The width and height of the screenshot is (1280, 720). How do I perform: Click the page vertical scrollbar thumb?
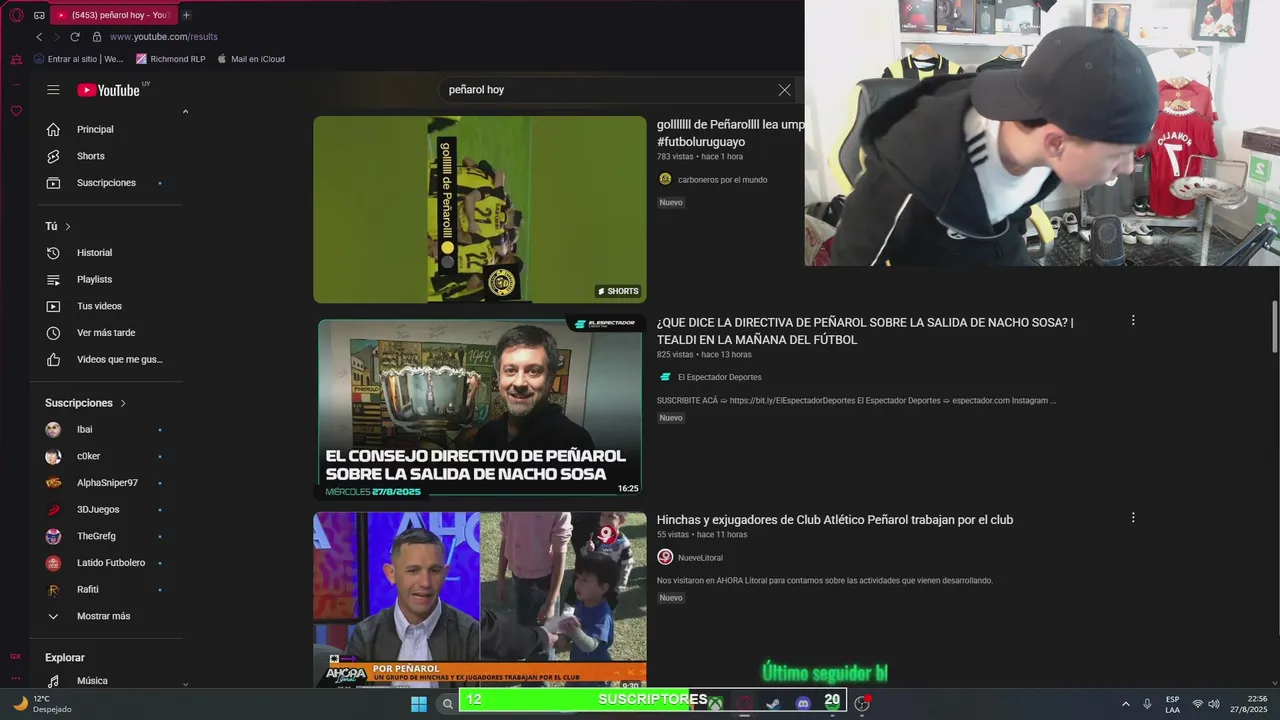(1274, 326)
